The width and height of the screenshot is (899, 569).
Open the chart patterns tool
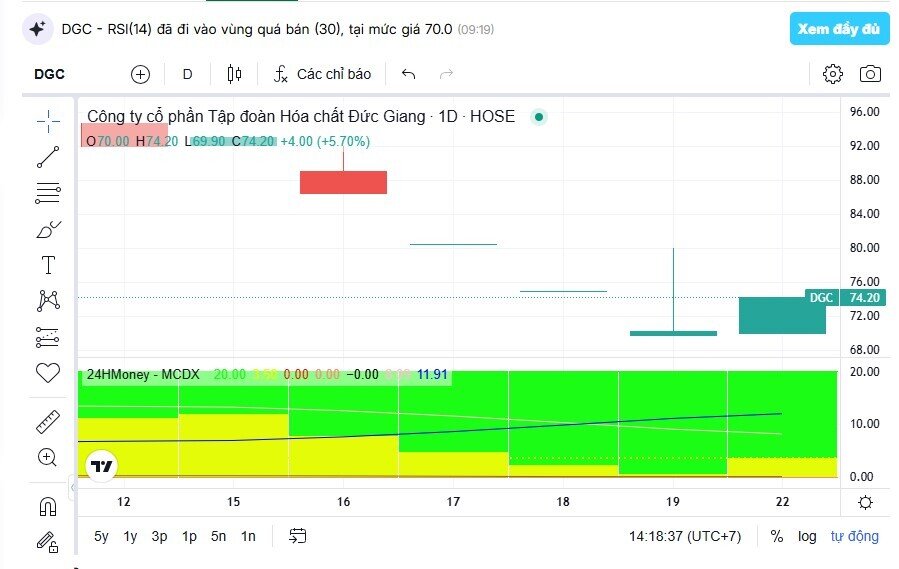tap(48, 301)
